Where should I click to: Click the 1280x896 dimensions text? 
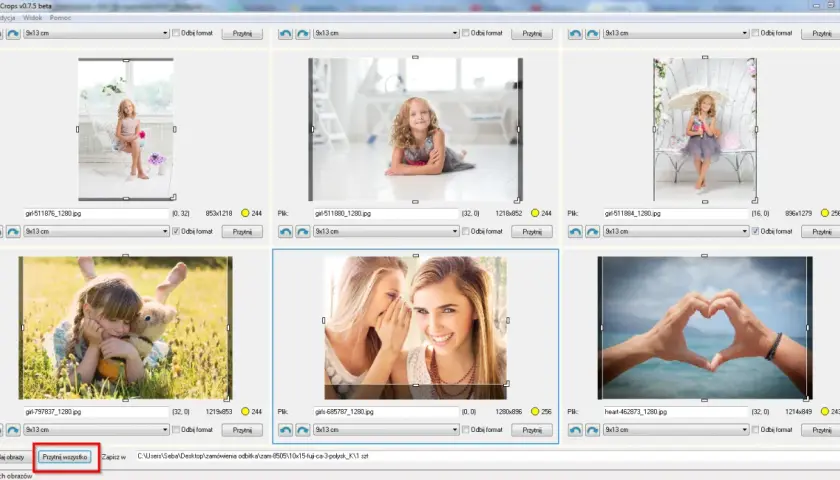509,411
